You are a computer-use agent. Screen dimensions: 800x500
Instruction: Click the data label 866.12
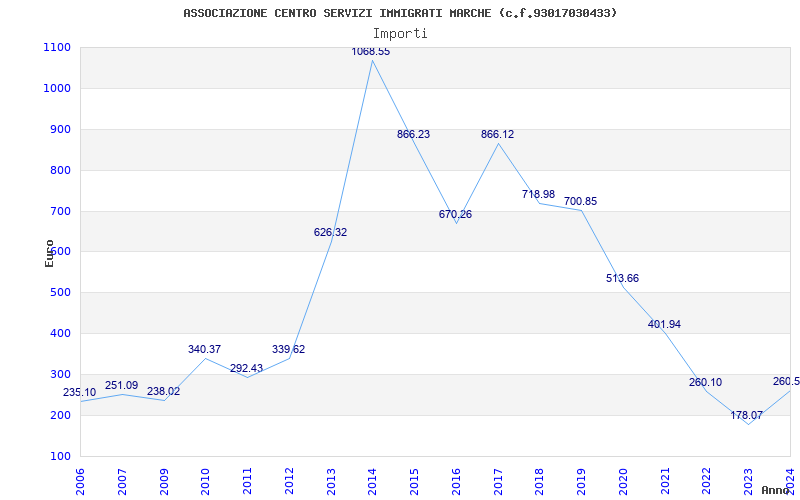[497, 135]
